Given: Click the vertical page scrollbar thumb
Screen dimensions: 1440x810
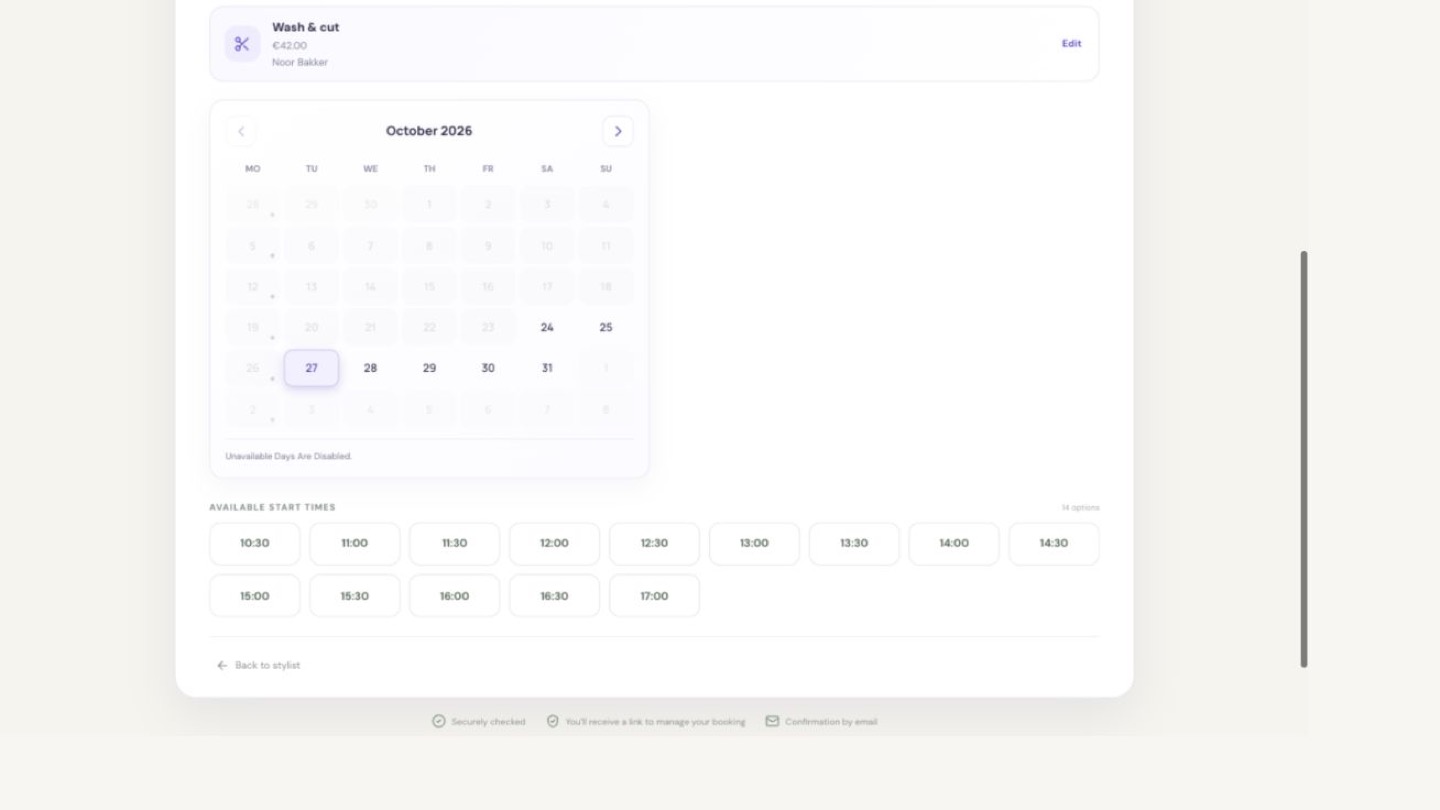Looking at the screenshot, I should tap(1304, 459).
